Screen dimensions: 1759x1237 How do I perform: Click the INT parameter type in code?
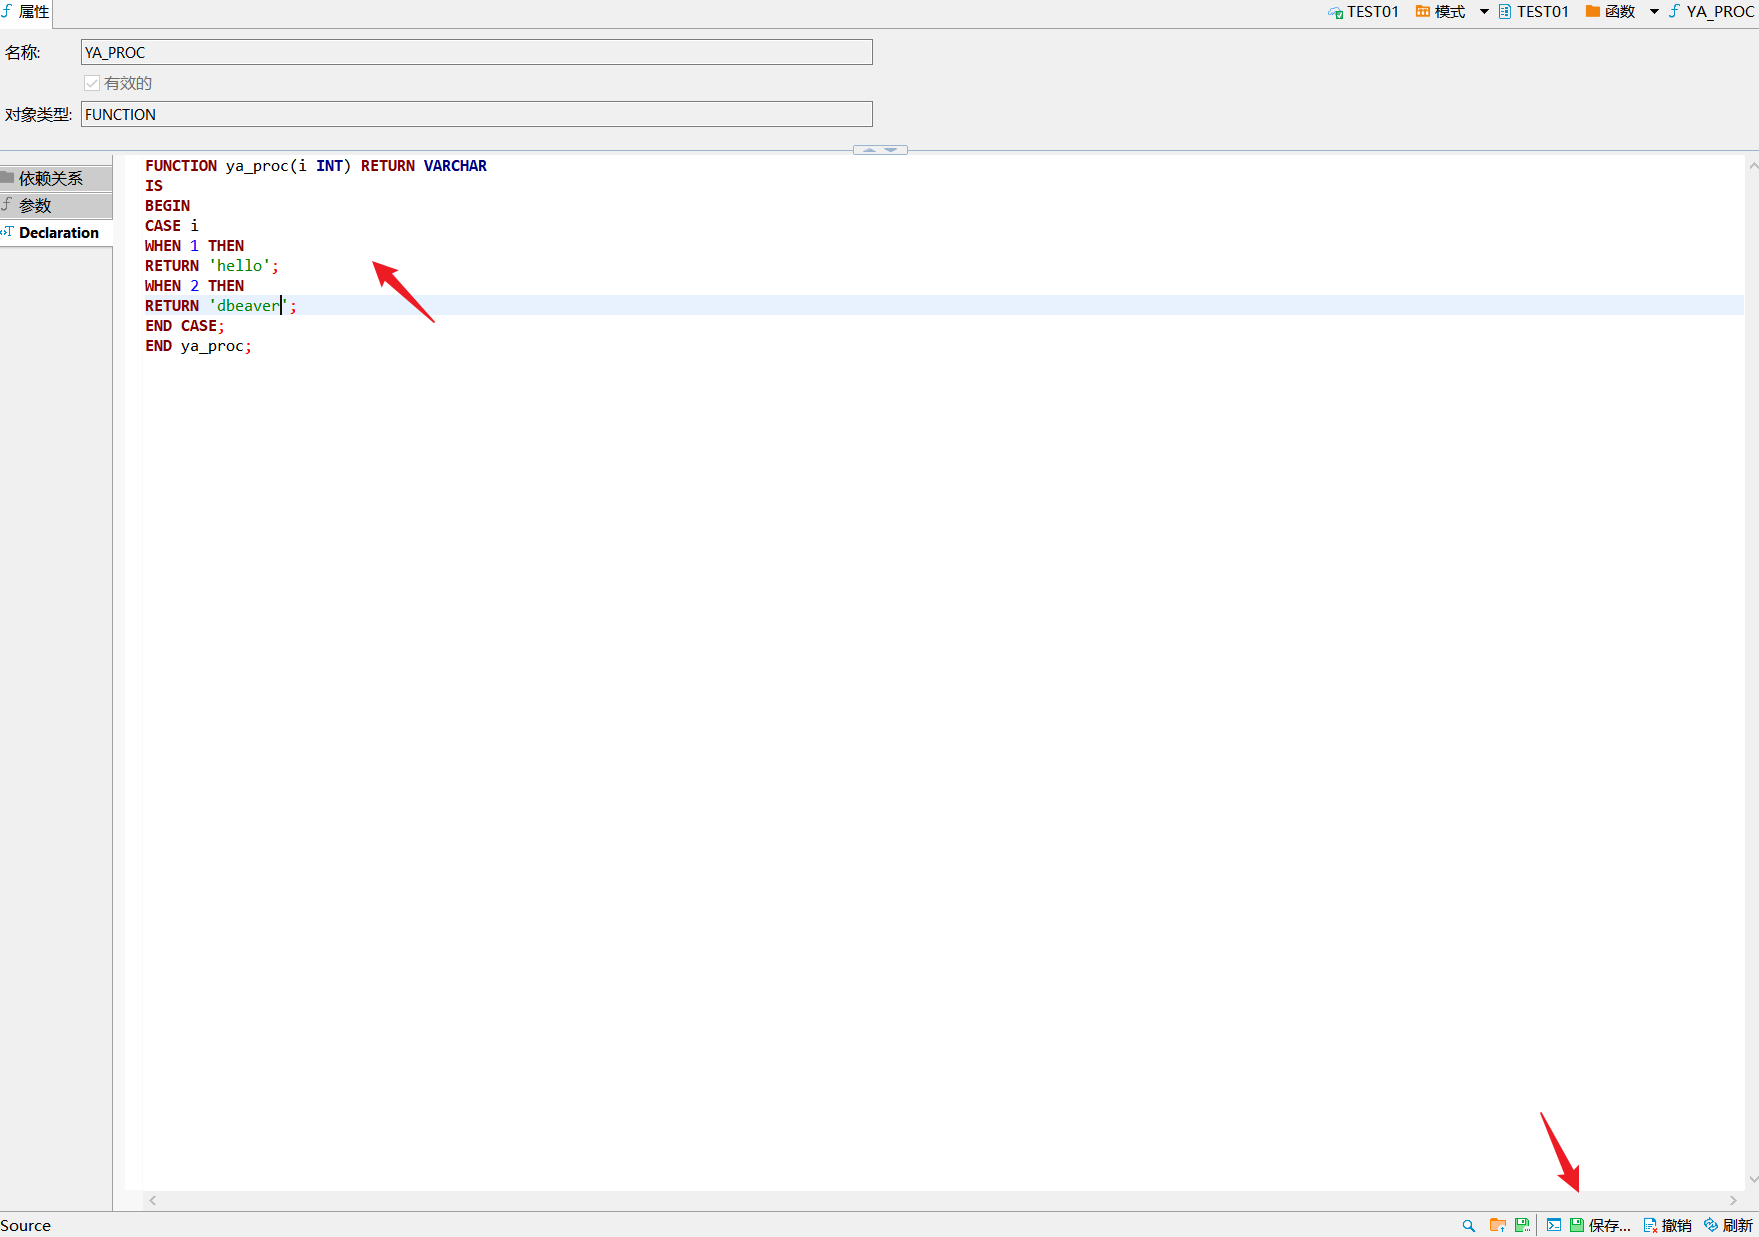click(x=330, y=166)
